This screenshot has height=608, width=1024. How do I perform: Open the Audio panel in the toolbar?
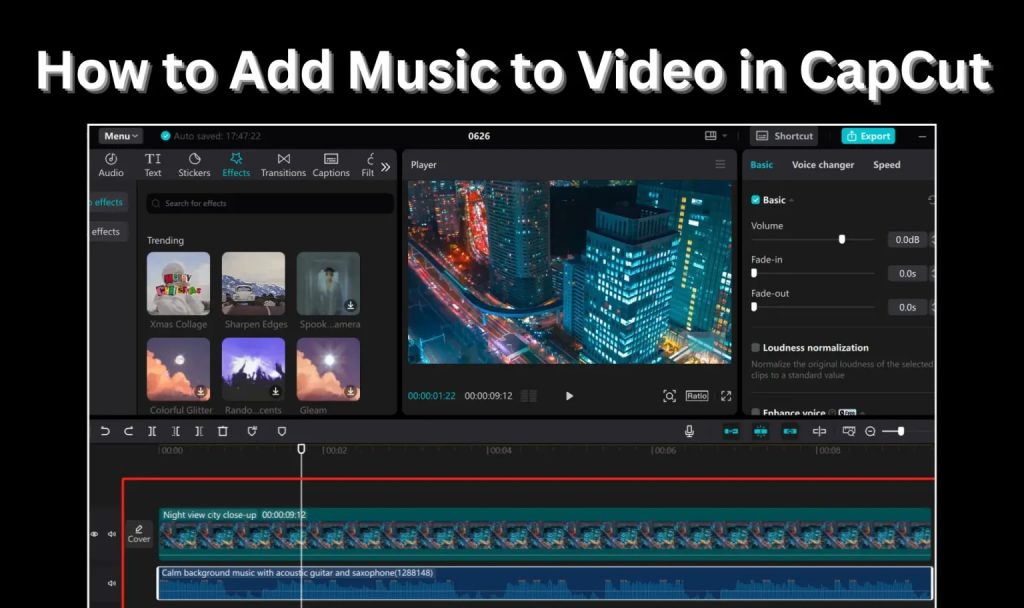(x=110, y=165)
